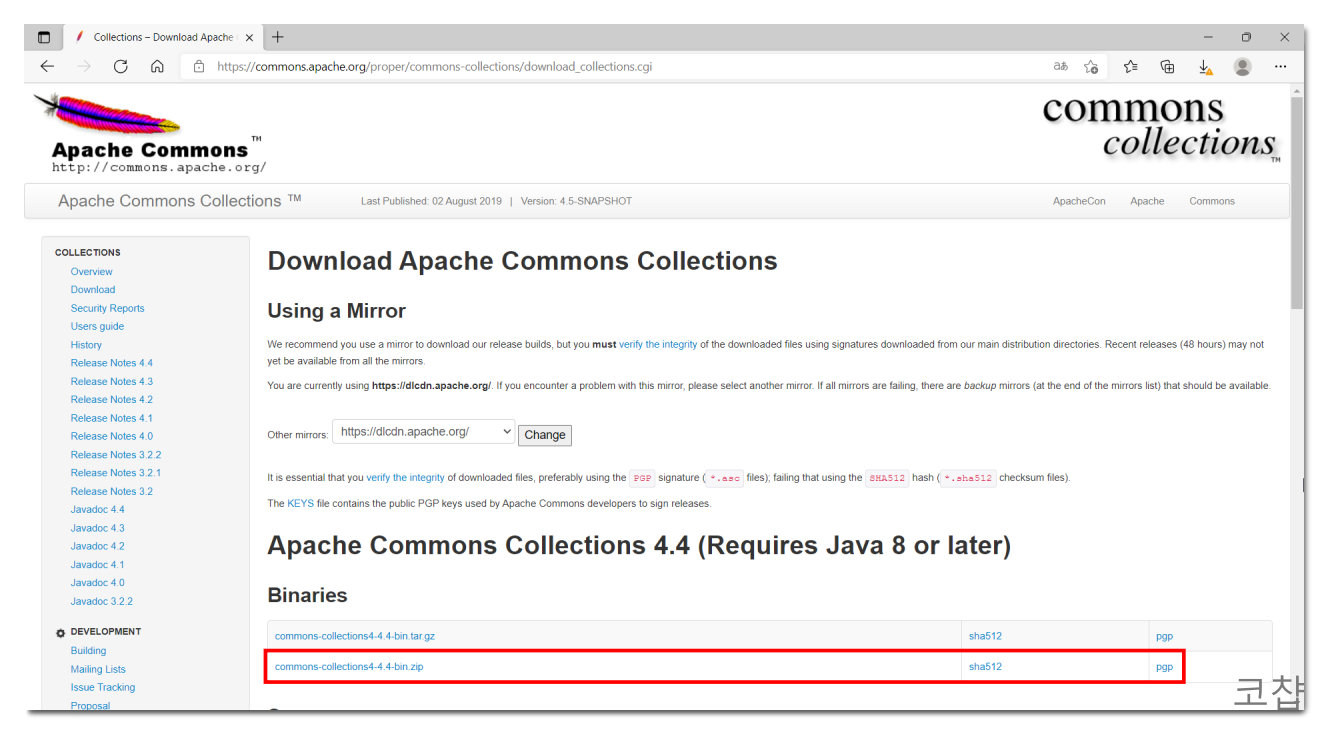Screen dimensions: 1328x734
Task: Open the translate page icon
Action: 1060,67
